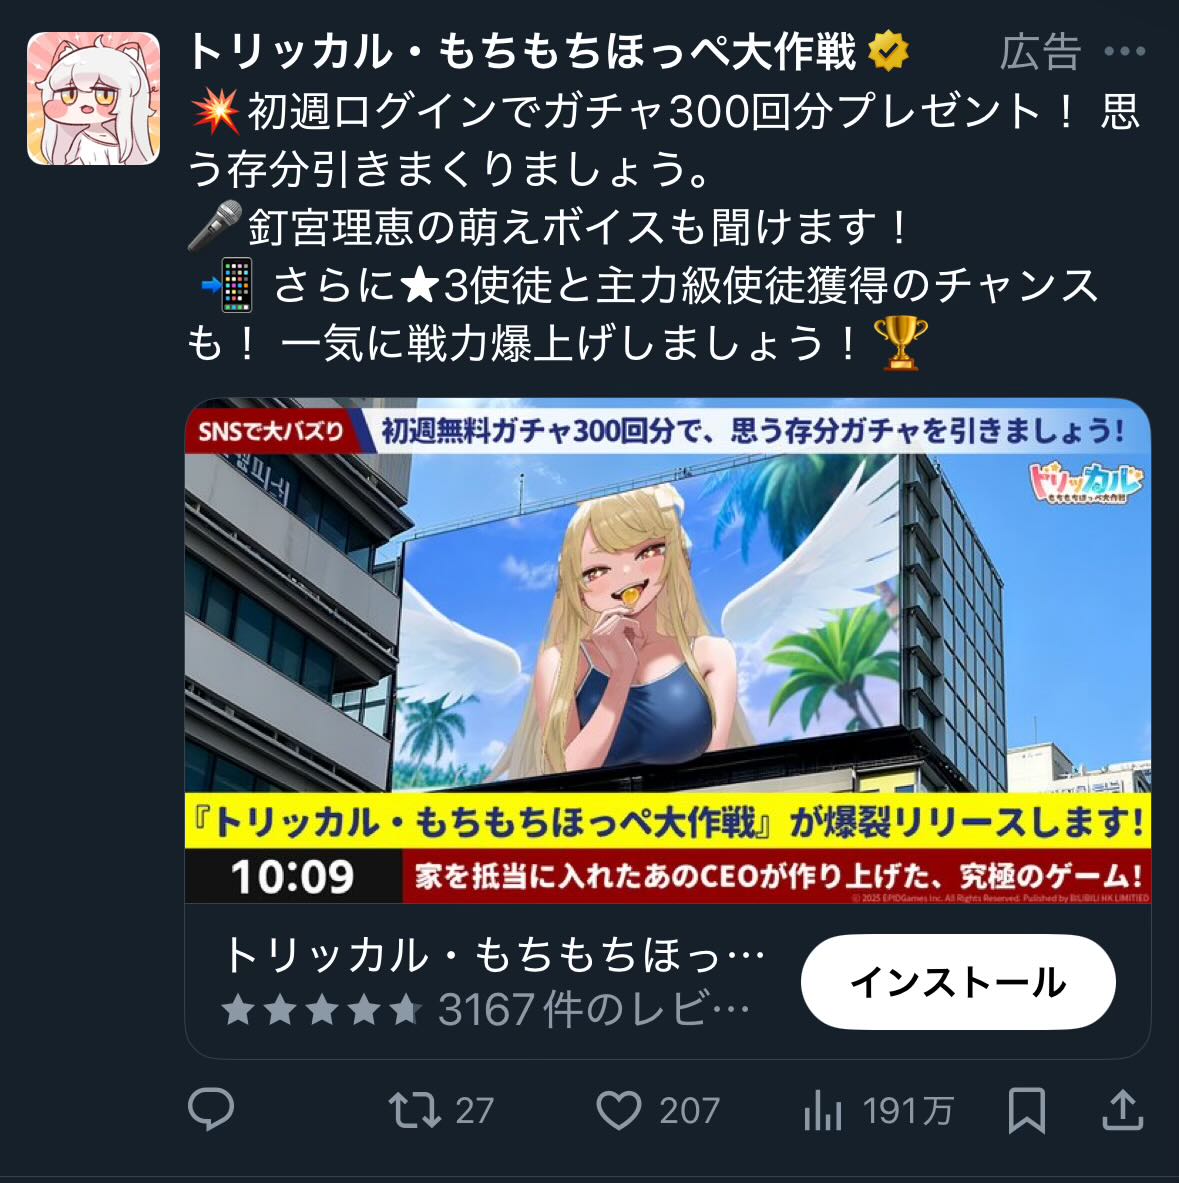The height and width of the screenshot is (1183, 1179).
Task: Repost this ad using the retweet icon
Action: coord(414,1111)
